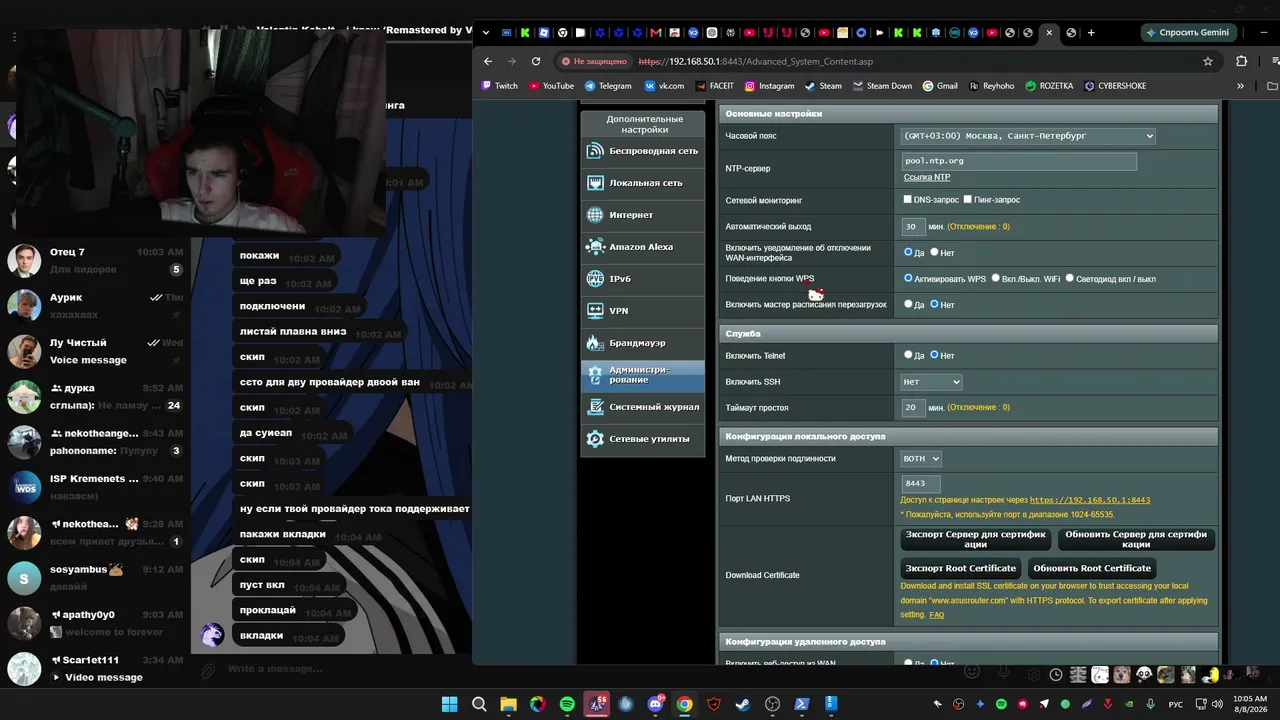This screenshot has width=1280, height=720.
Task: Open the Лу Чистый chat
Action: (x=96, y=351)
